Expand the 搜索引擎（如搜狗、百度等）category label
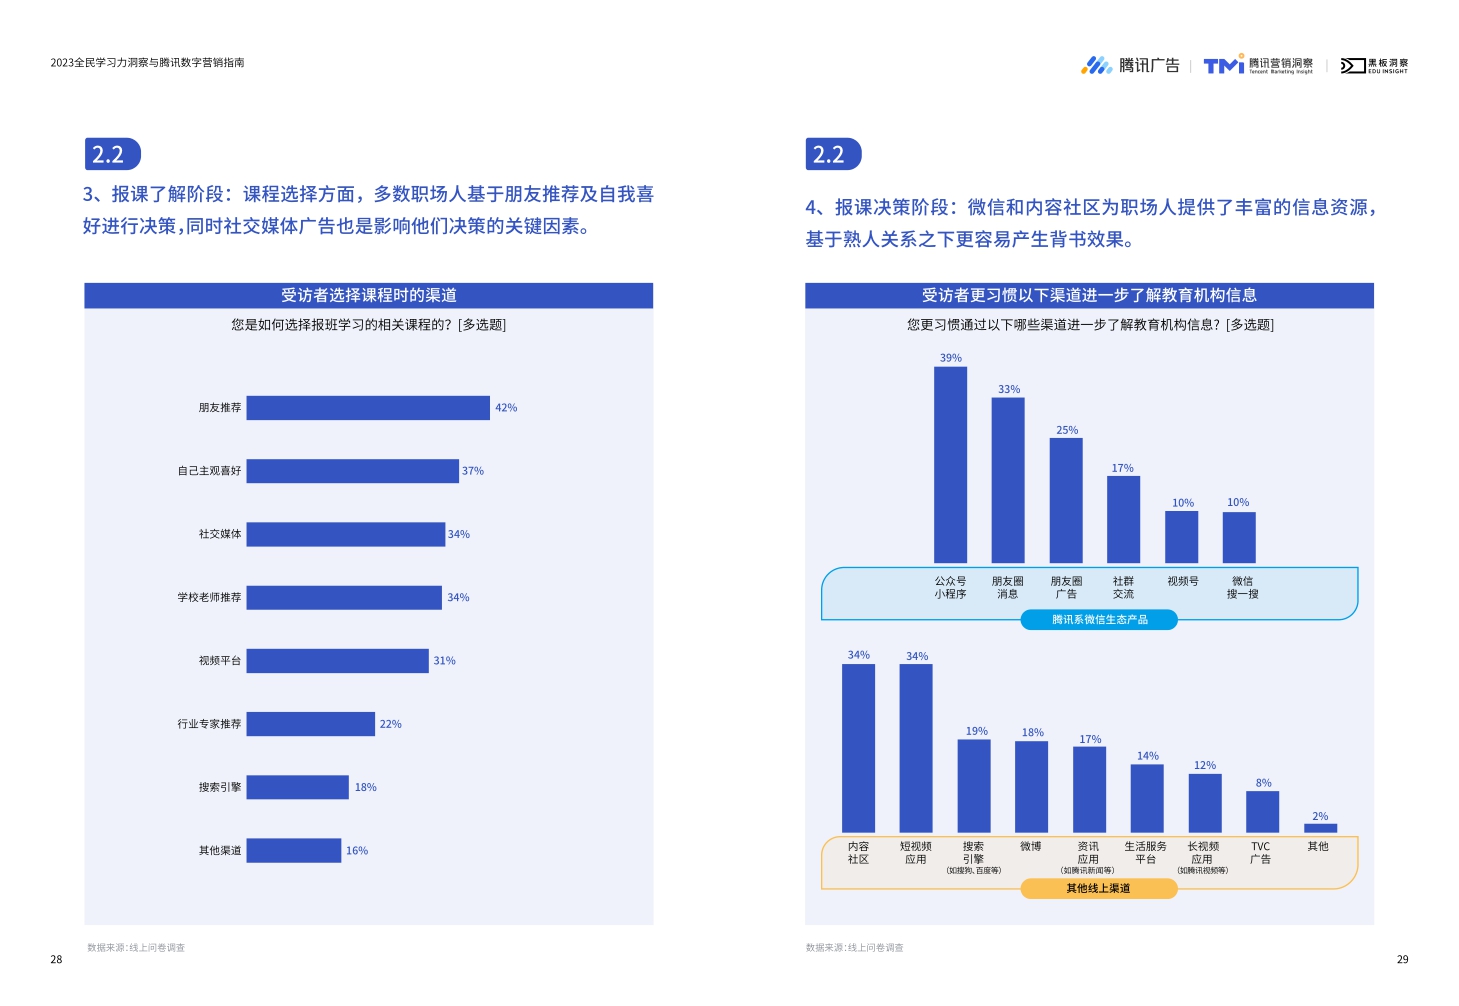1459x1006 pixels. pos(972,856)
